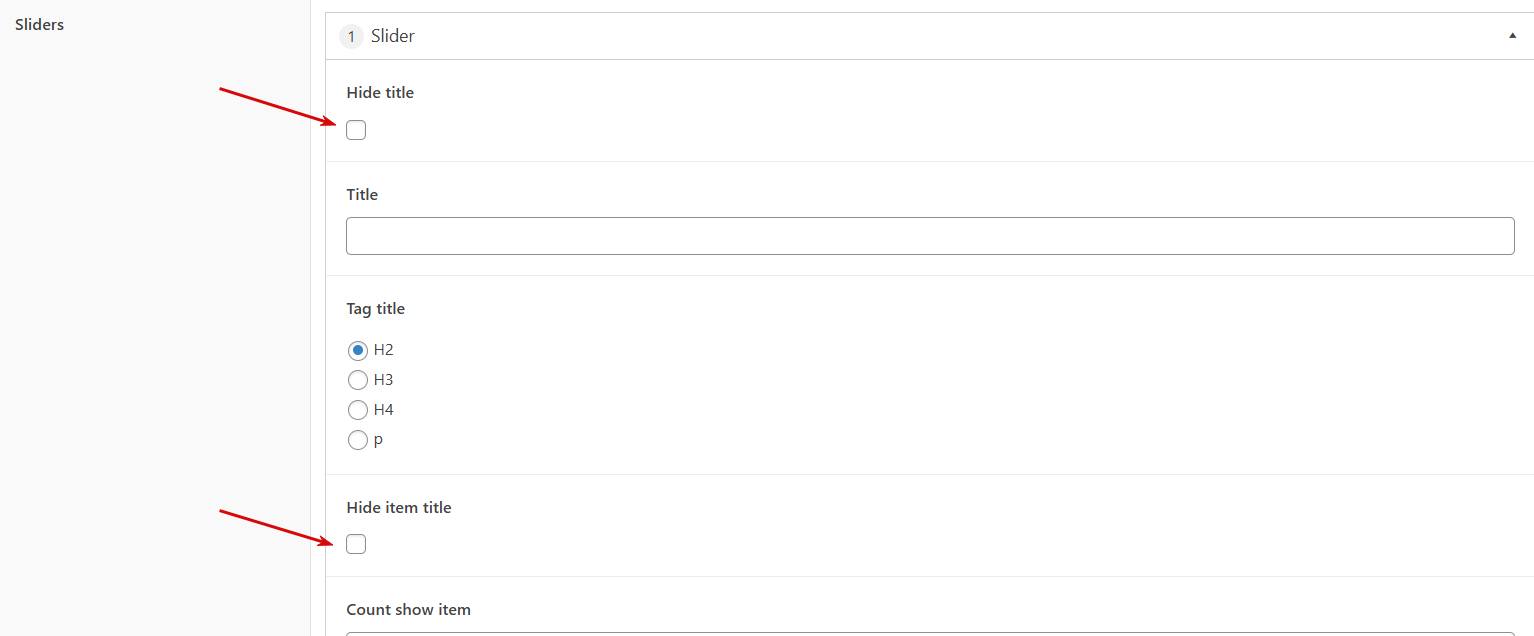Click the "Title" field label
Screen dimensions: 1534x636
tap(362, 195)
